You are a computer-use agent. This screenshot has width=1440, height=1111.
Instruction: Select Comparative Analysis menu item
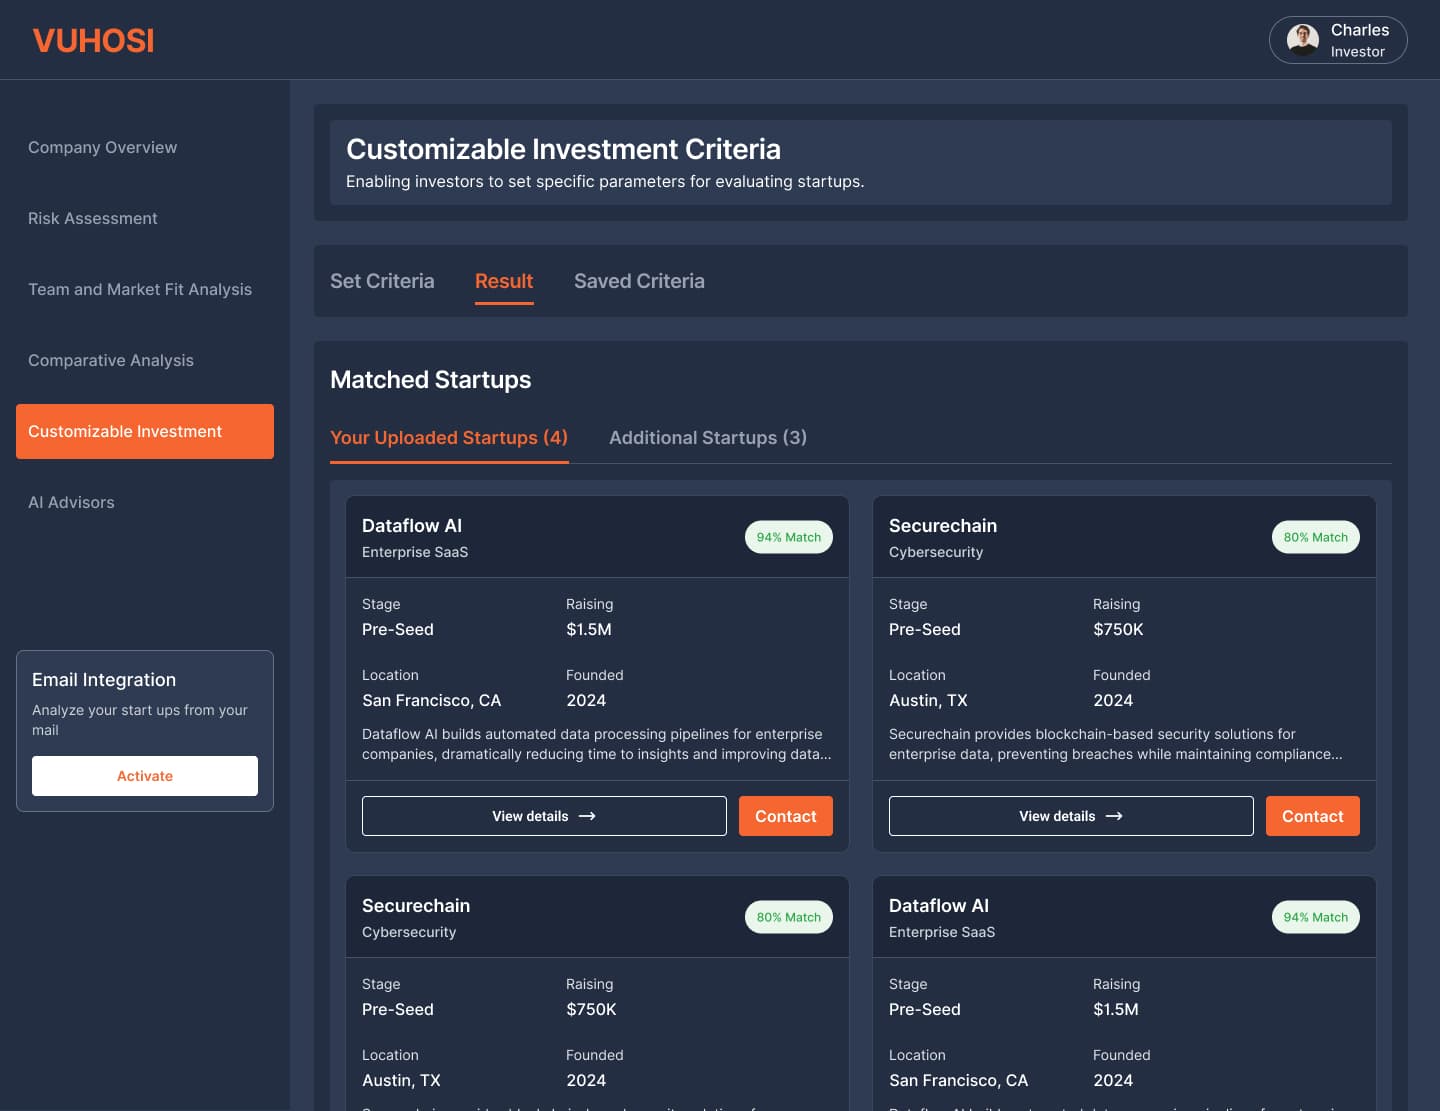pos(111,360)
